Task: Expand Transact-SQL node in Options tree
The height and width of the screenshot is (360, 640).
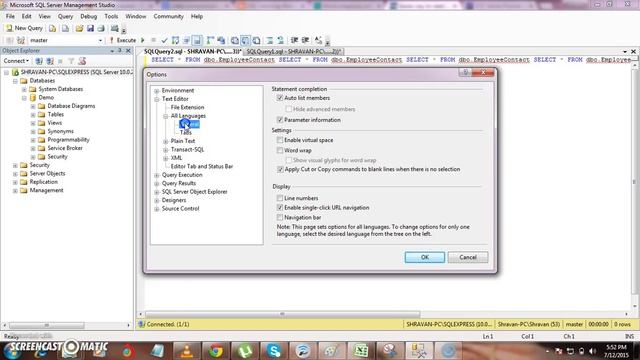Action: coord(166,150)
